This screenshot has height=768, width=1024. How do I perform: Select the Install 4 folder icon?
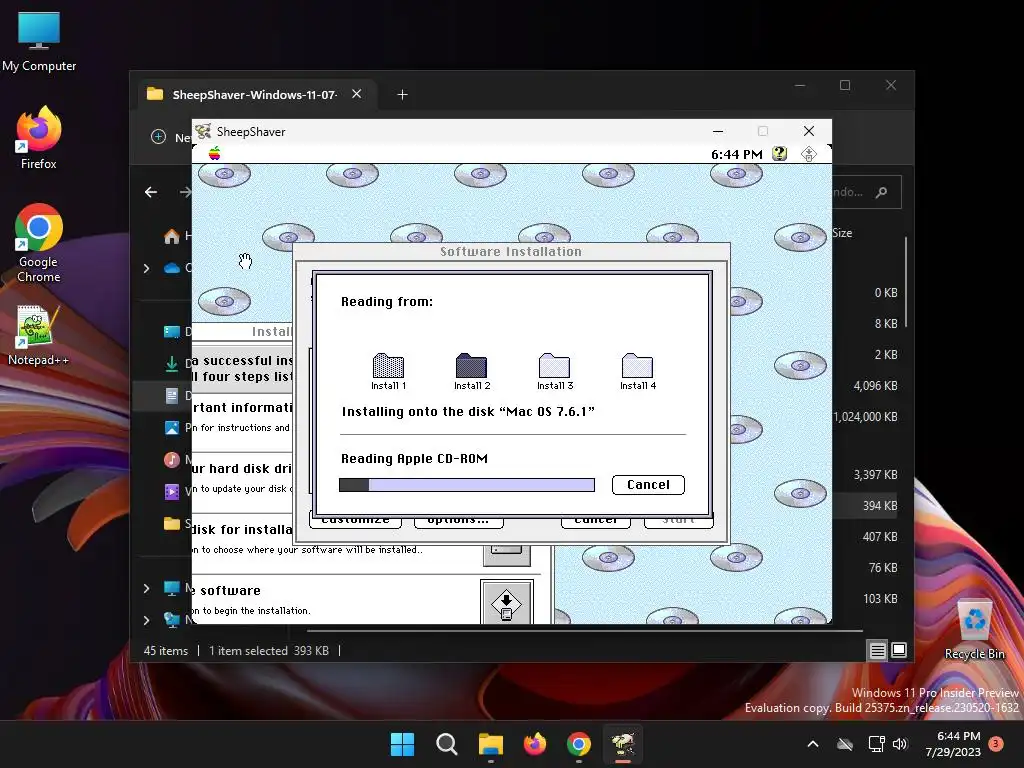coord(637,365)
